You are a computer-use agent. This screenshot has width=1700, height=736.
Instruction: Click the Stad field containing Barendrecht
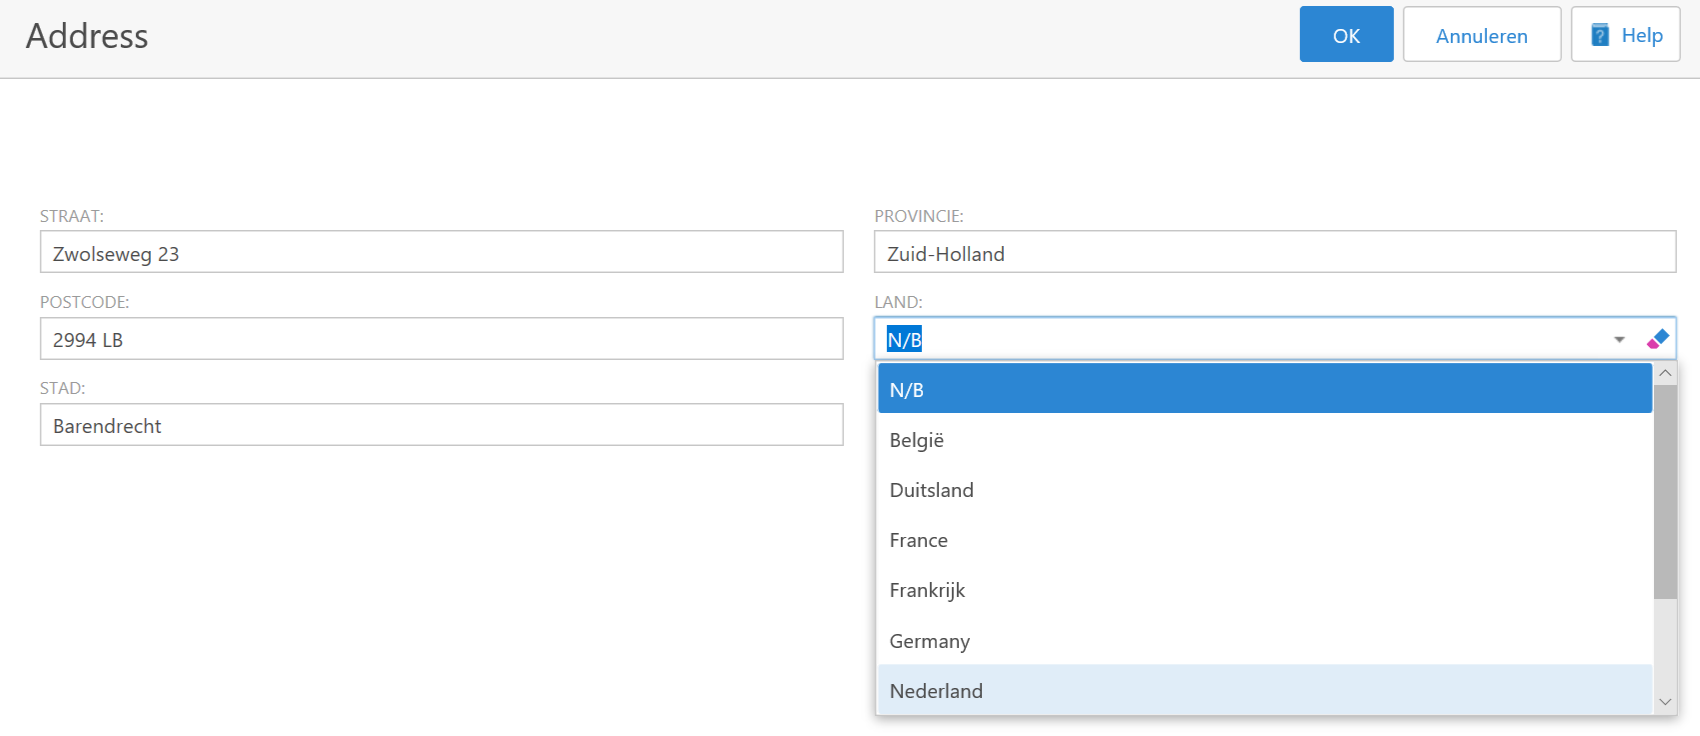(441, 426)
